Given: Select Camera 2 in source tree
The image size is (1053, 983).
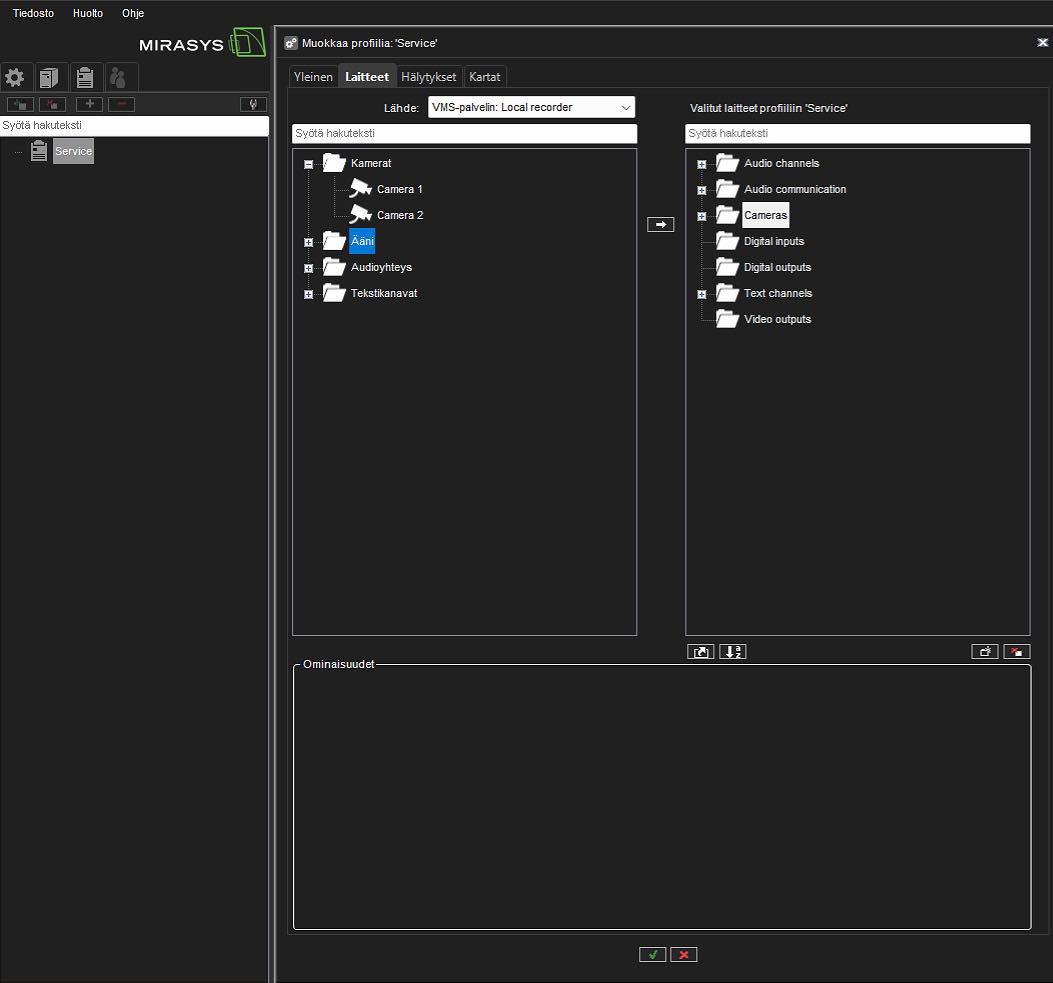Looking at the screenshot, I should pyautogui.click(x=399, y=215).
